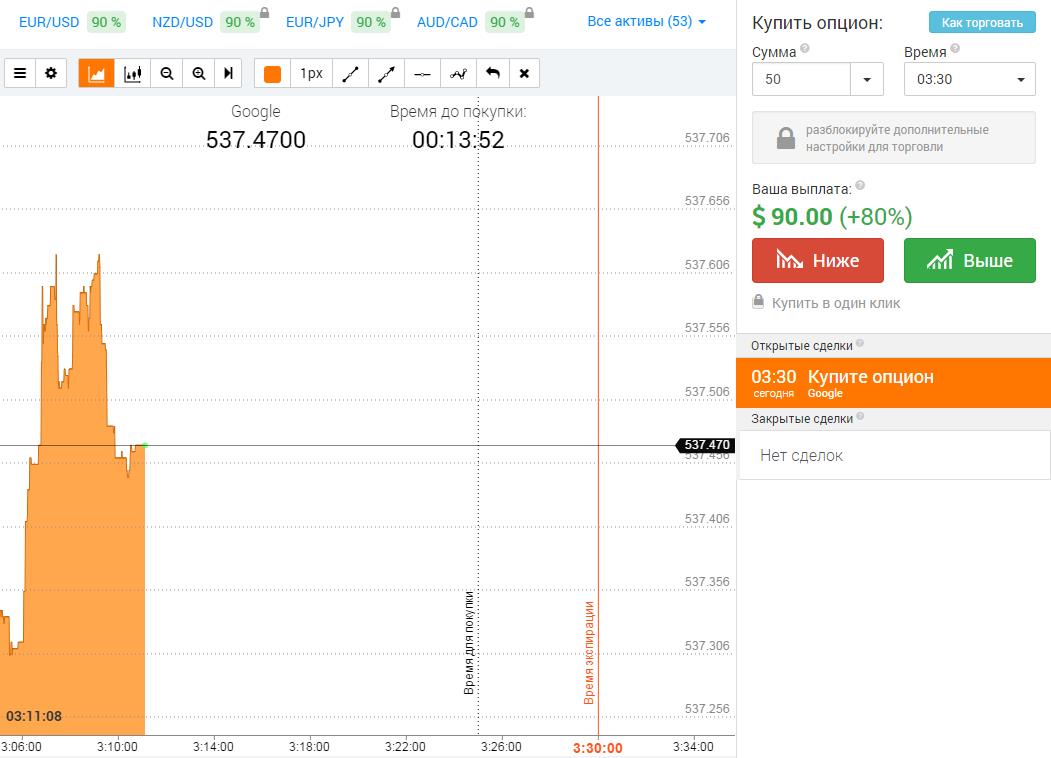The width and height of the screenshot is (1051, 758).
Task: Jump chart to latest data
Action: click(229, 73)
